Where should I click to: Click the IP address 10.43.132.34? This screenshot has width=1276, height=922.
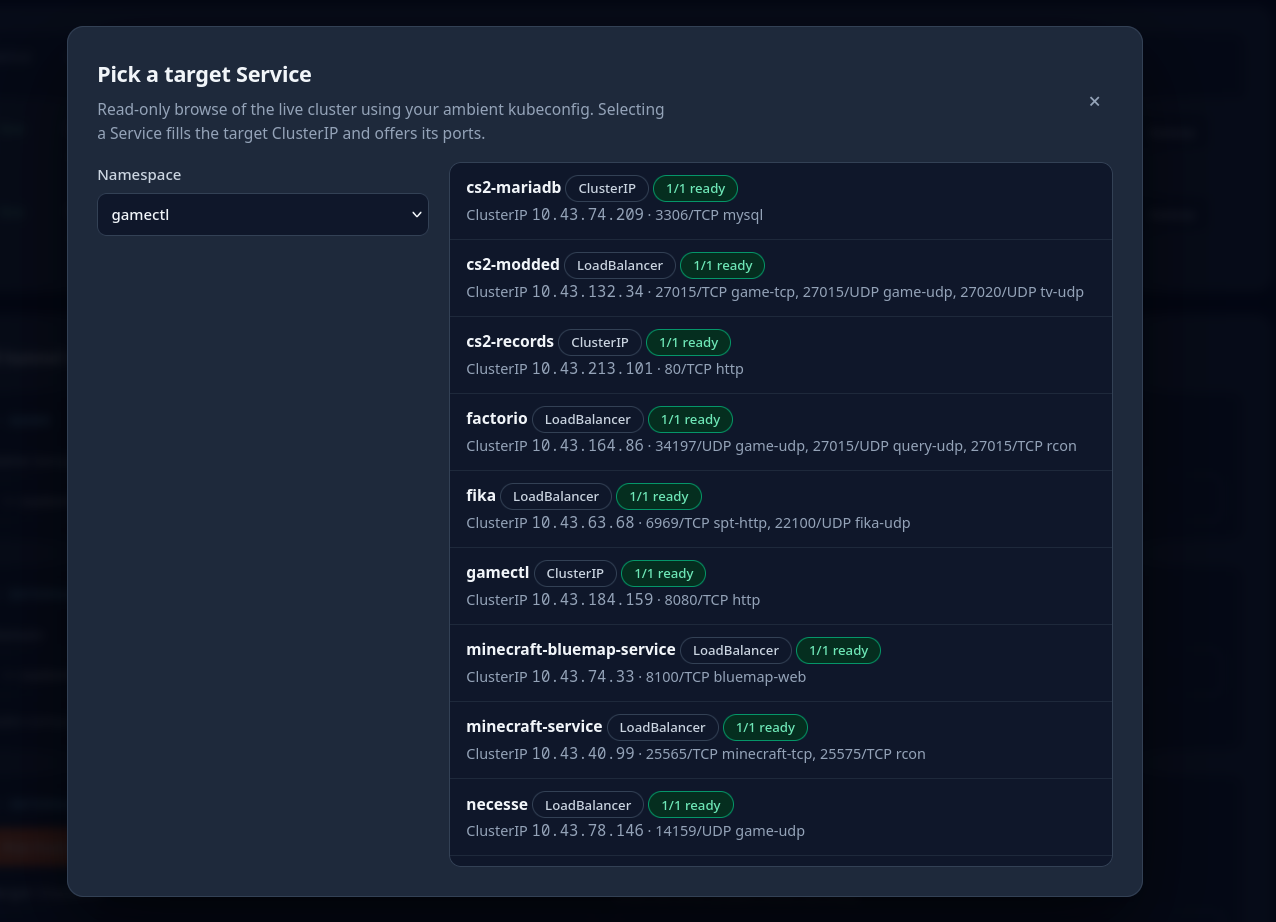click(x=588, y=291)
